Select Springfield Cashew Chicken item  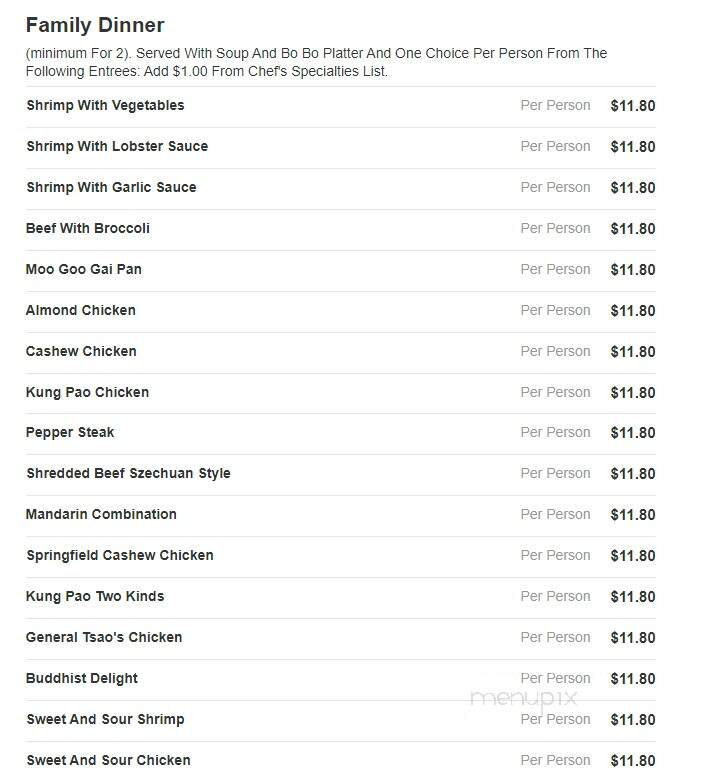tap(120, 555)
